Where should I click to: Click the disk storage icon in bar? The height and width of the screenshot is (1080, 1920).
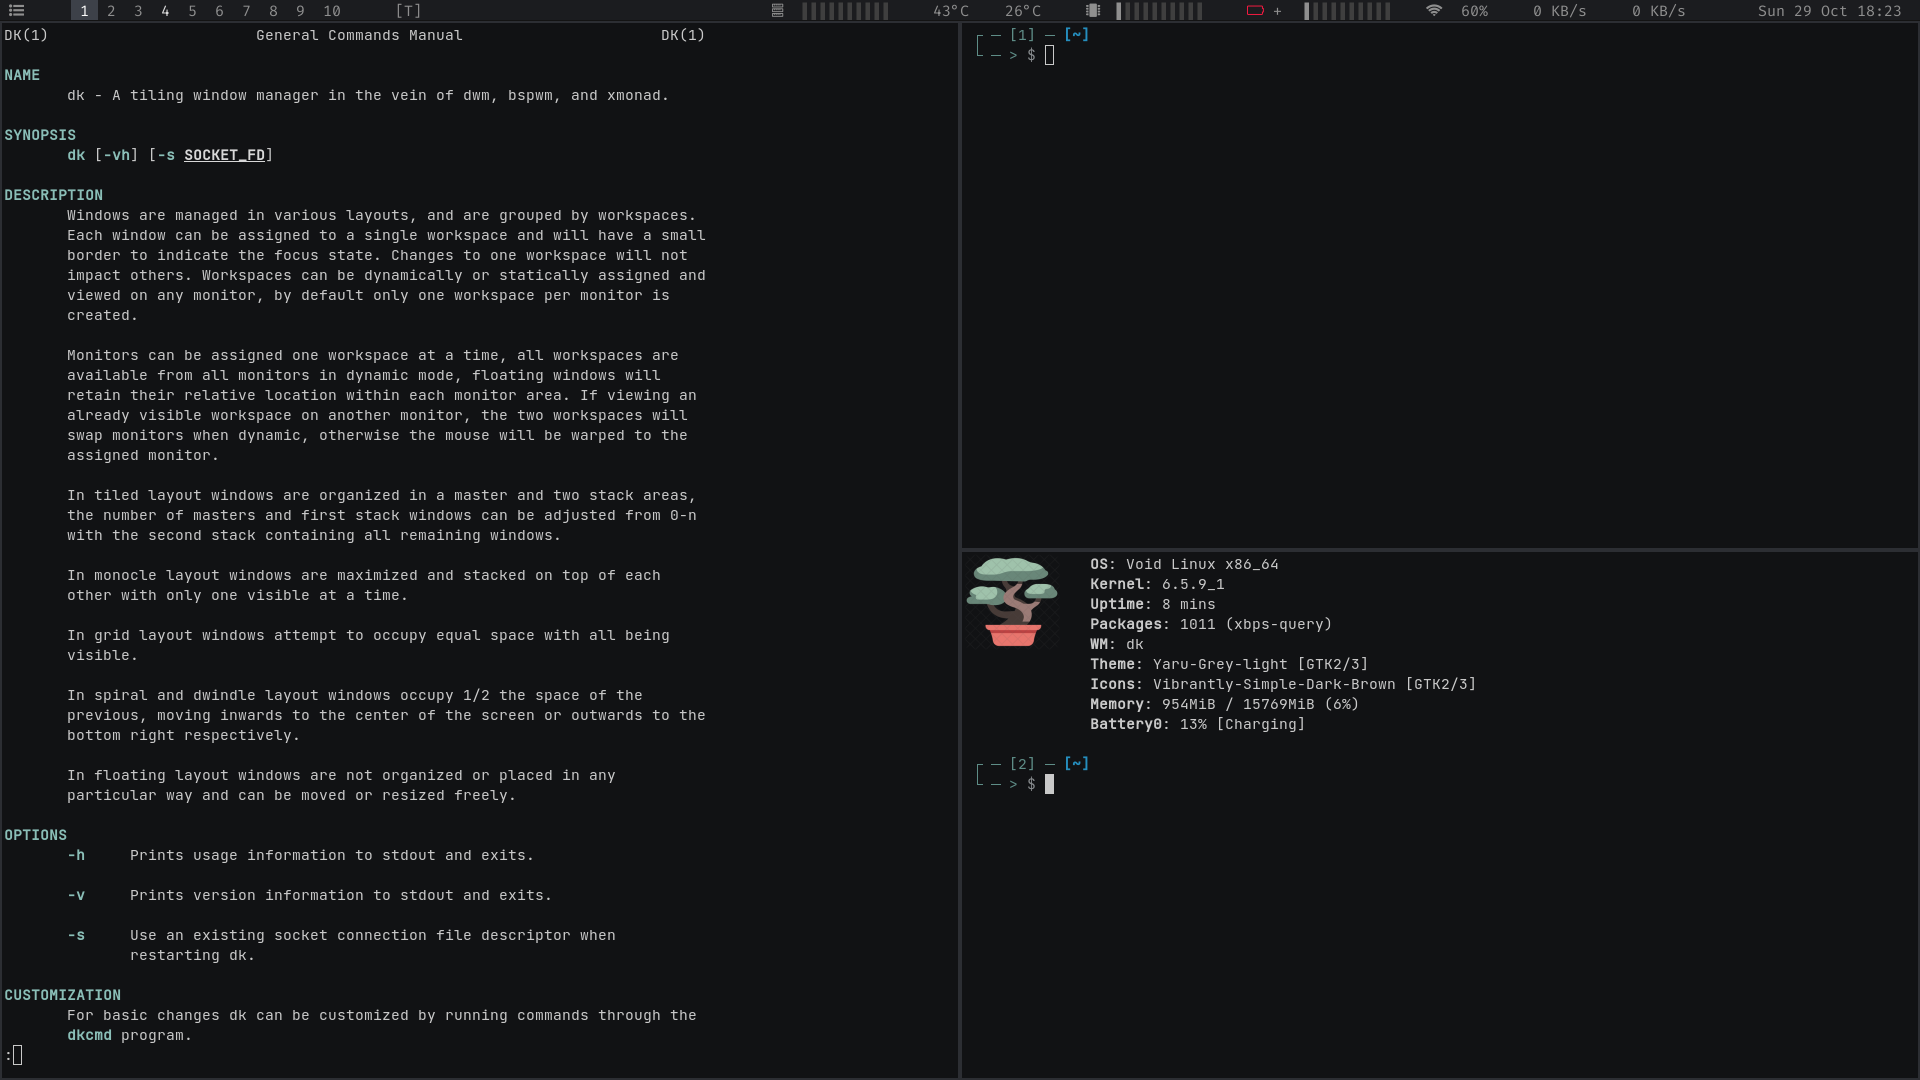click(777, 11)
